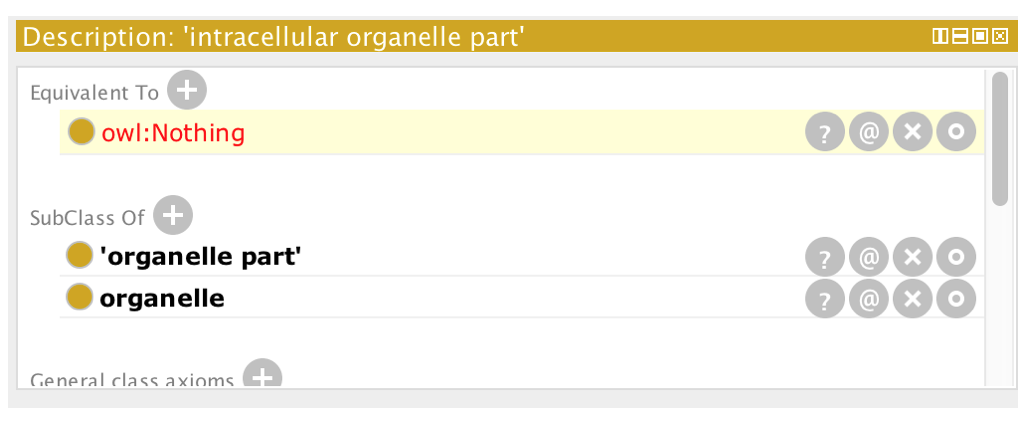The width and height of the screenshot is (1026, 422).
Task: Split the Description view vertically
Action: point(940,37)
